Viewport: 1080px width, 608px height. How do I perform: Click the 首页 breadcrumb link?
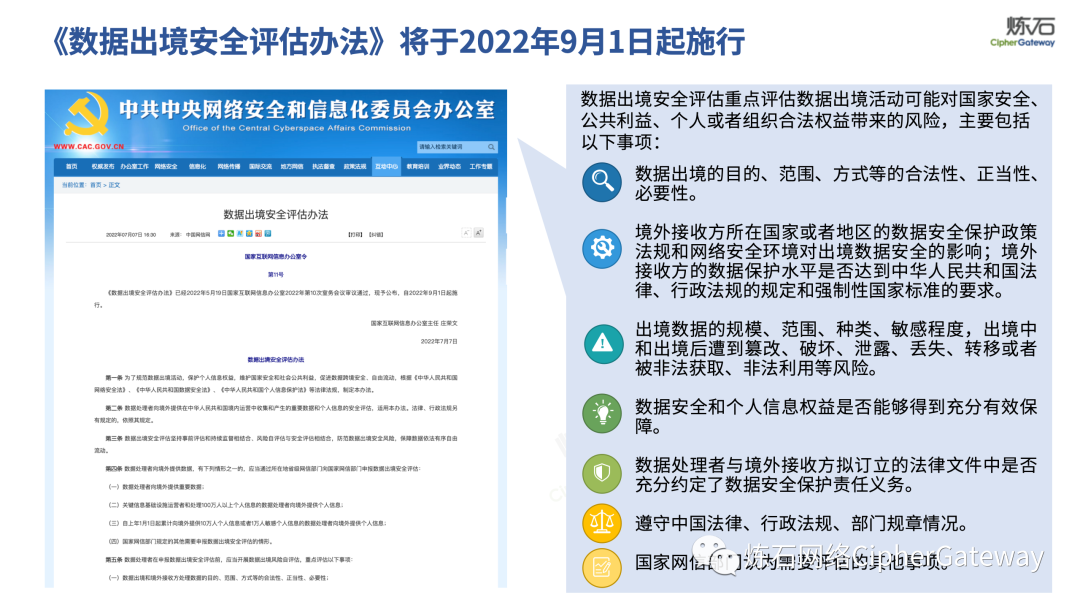click(96, 185)
